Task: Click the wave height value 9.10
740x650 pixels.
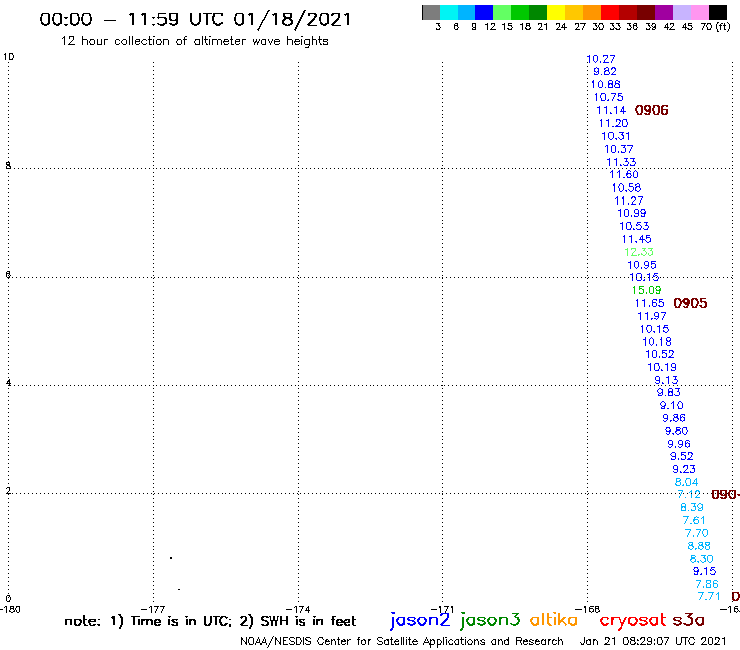Action: (x=672, y=405)
